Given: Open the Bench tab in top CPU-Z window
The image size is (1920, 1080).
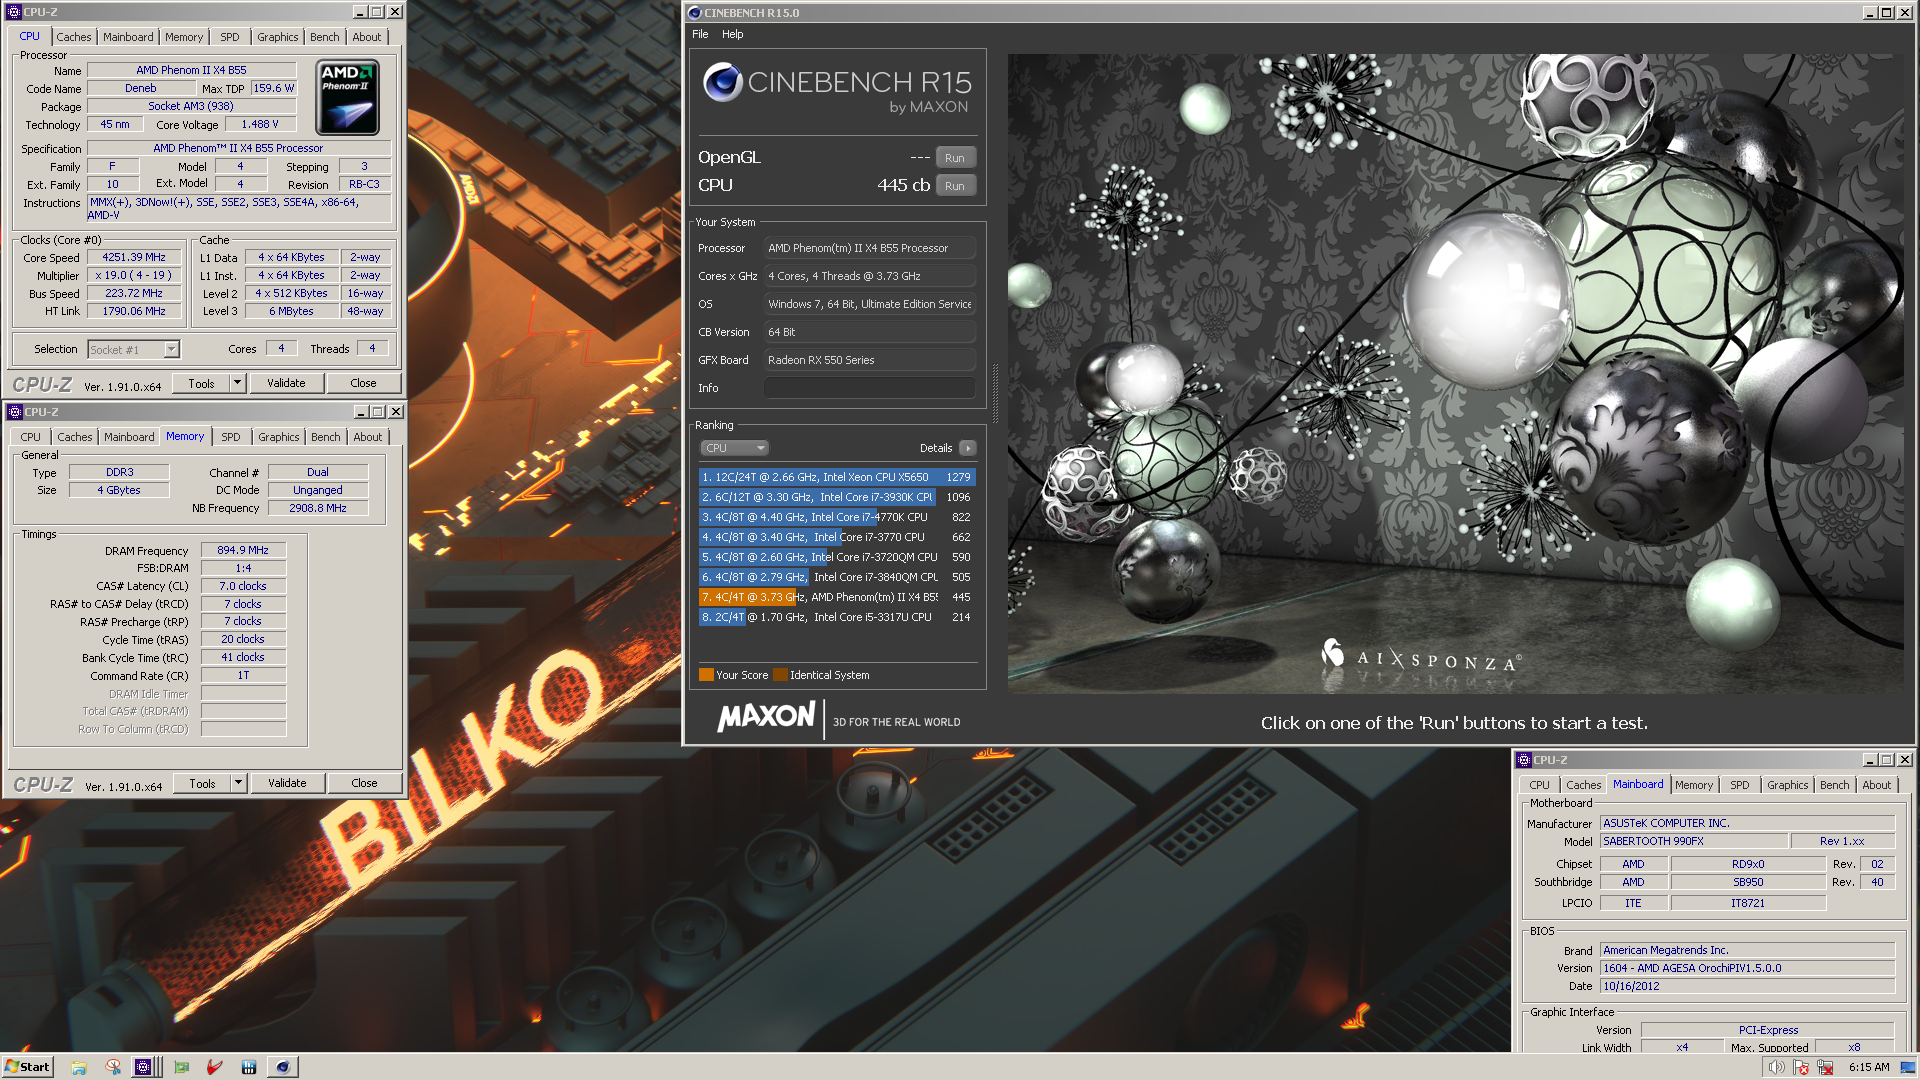Looking at the screenshot, I should (x=324, y=37).
